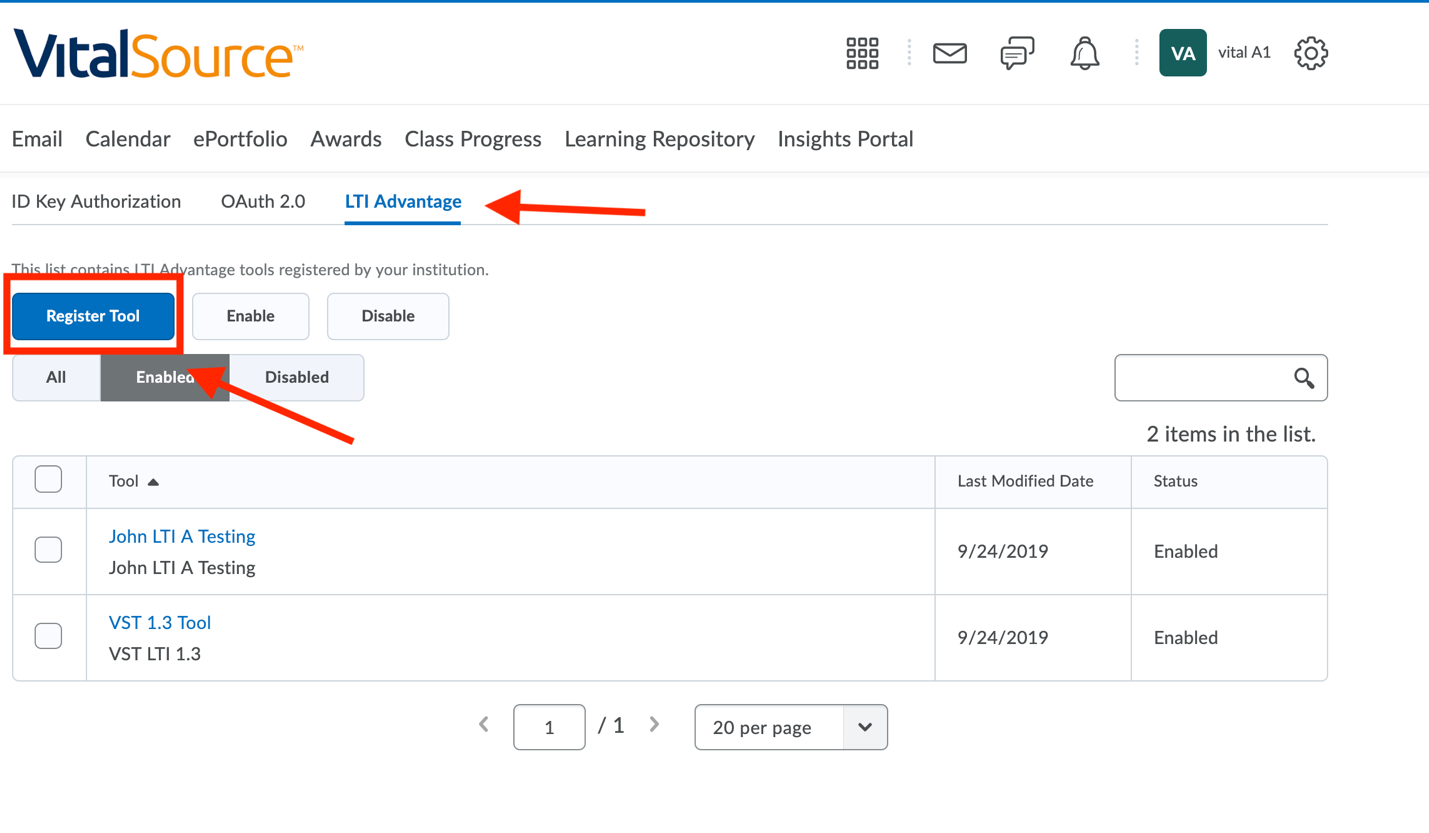Open the admin tools gear icon
The height and width of the screenshot is (833, 1429).
click(x=1311, y=53)
